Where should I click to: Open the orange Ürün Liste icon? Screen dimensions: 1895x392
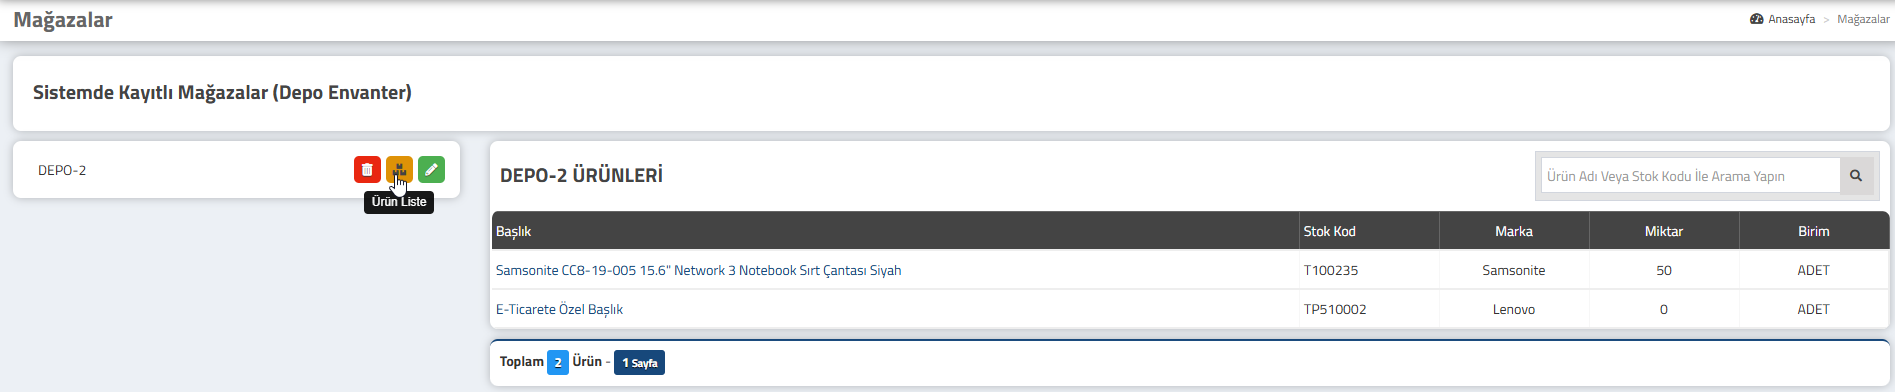point(399,170)
